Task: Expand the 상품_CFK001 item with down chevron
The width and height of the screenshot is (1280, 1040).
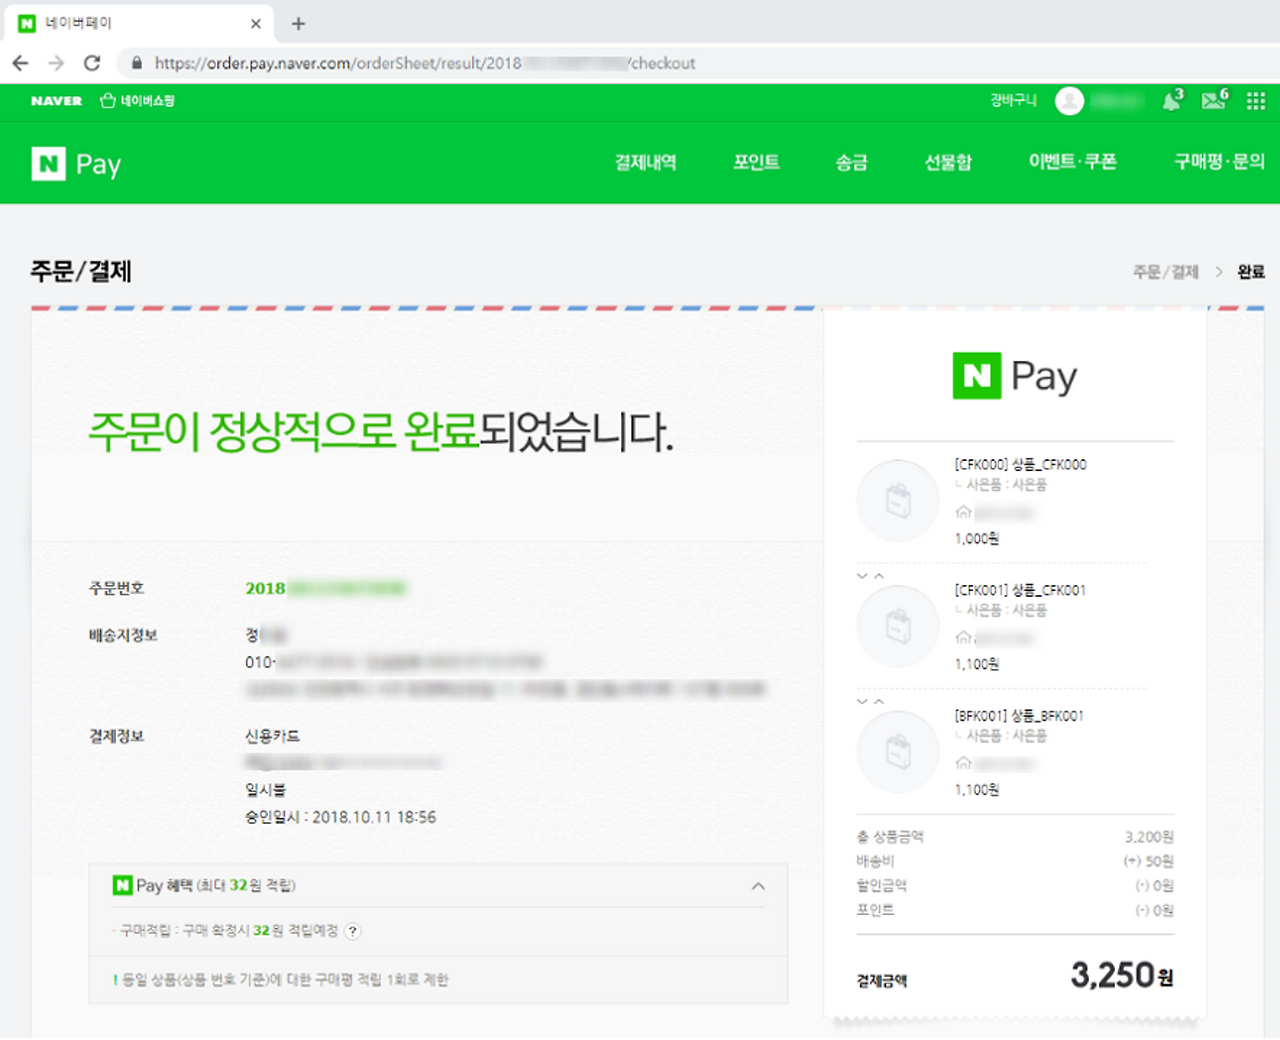Action: [x=861, y=575]
